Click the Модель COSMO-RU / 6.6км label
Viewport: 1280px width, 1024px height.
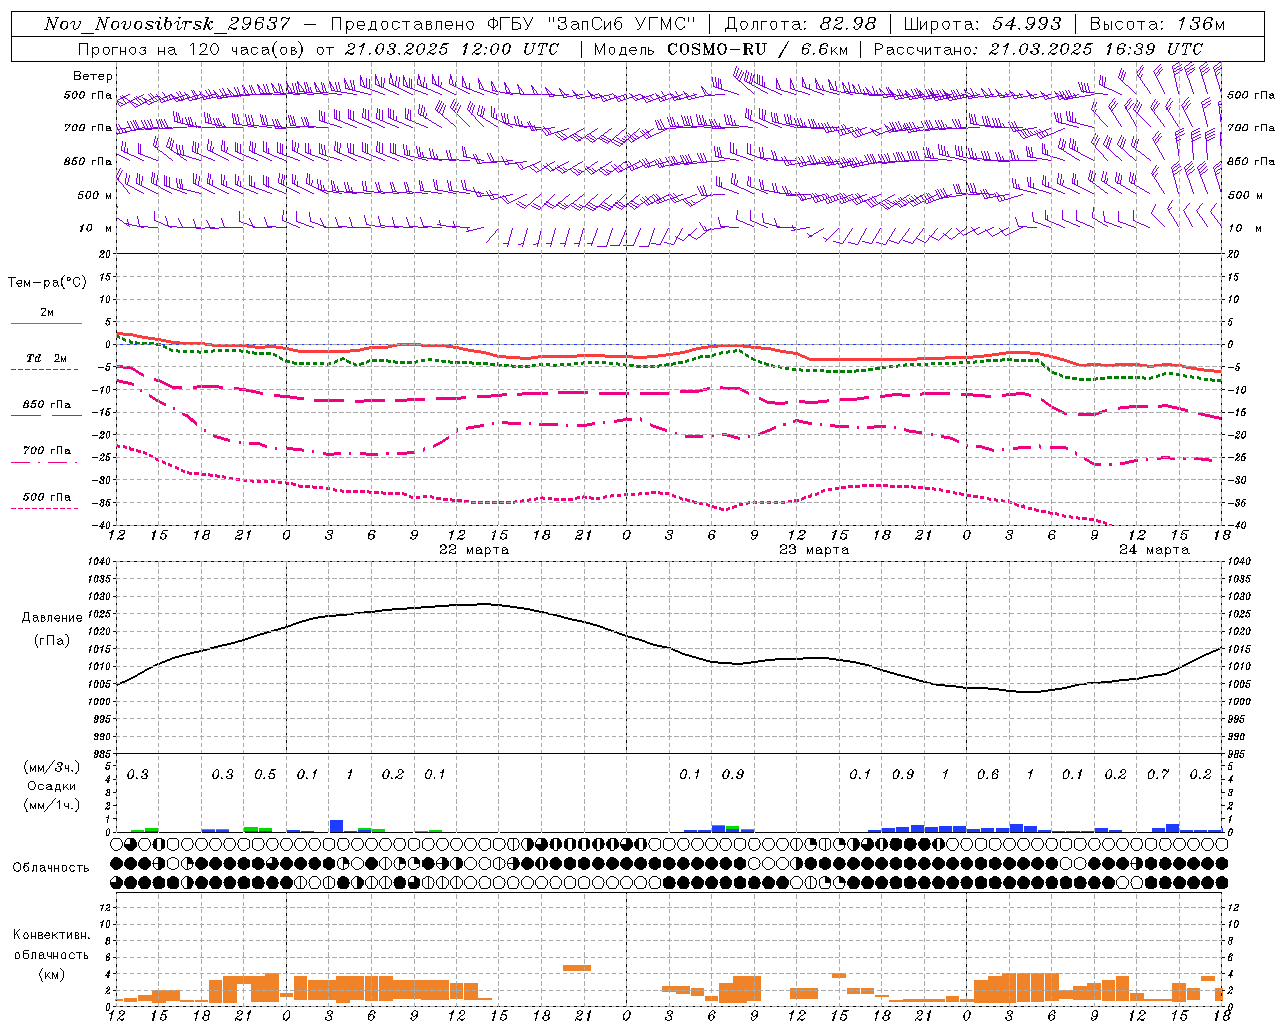(721, 49)
